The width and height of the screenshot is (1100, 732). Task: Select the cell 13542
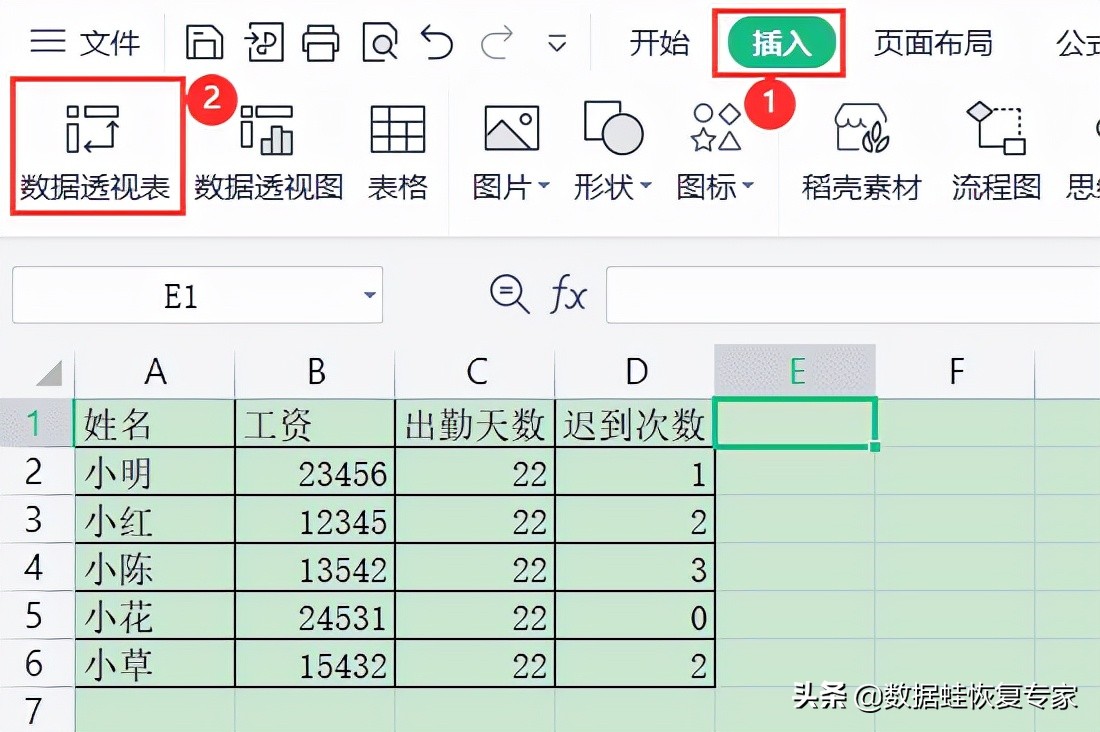(315, 567)
